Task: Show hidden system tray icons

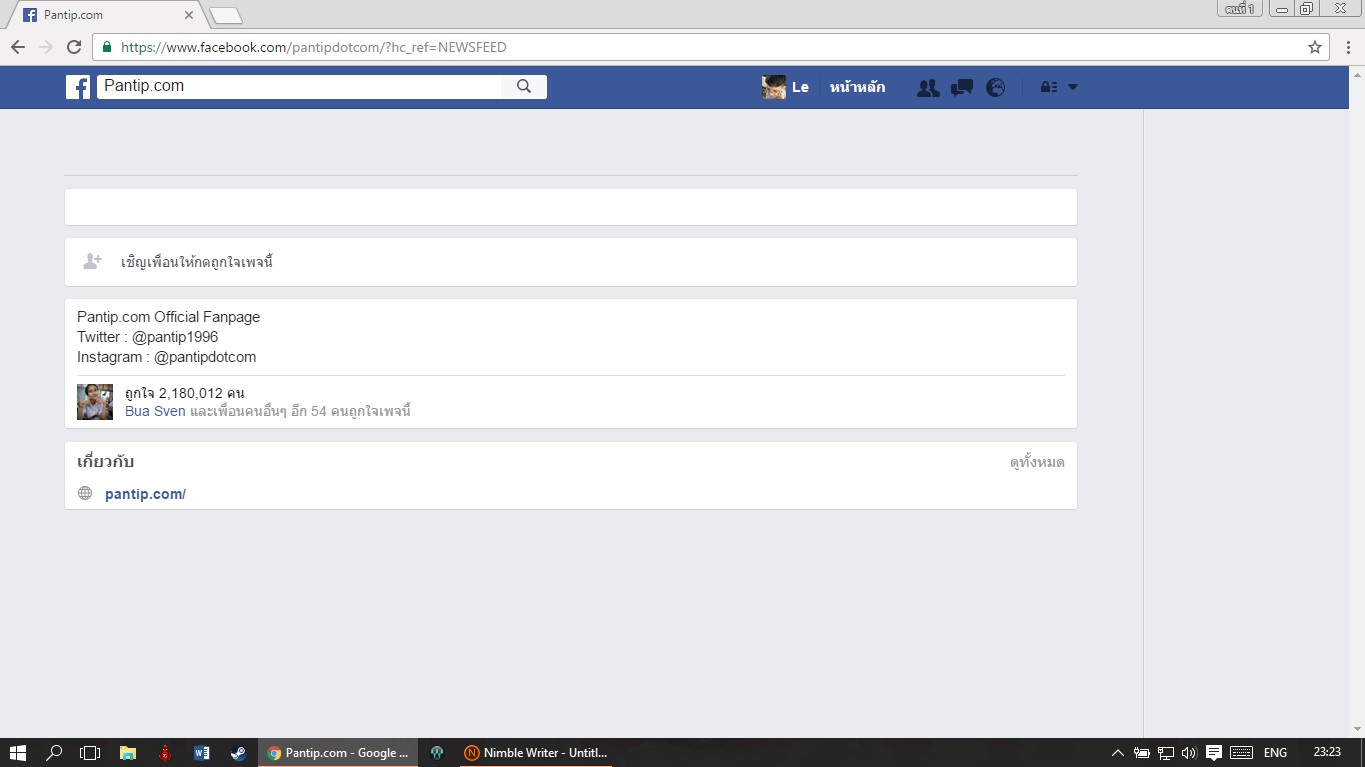Action: coord(1117,753)
